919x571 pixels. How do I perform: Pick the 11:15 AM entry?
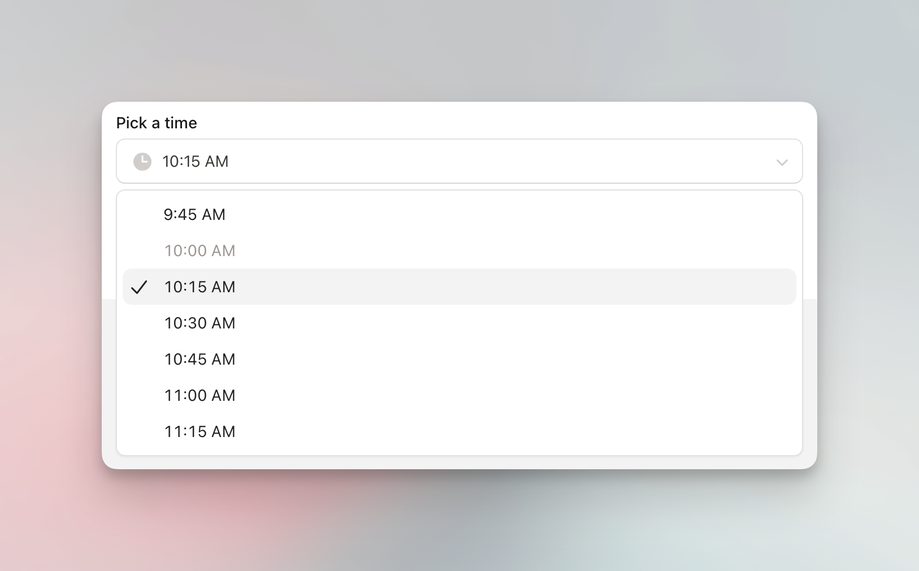click(x=460, y=432)
